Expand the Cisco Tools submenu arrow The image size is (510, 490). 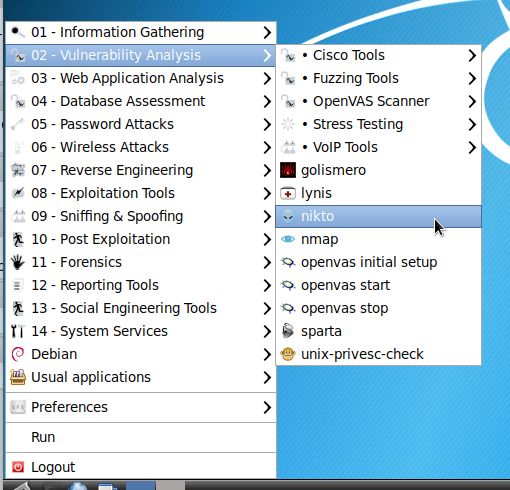point(472,55)
